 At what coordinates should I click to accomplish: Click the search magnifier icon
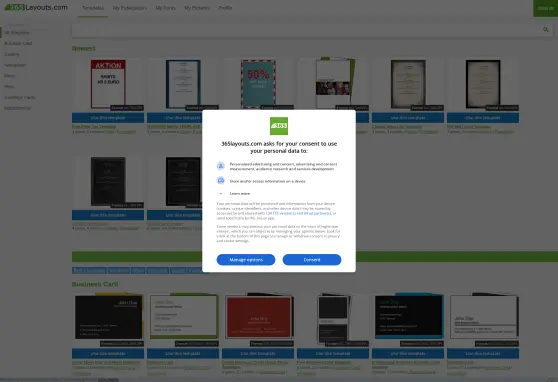pos(546,30)
